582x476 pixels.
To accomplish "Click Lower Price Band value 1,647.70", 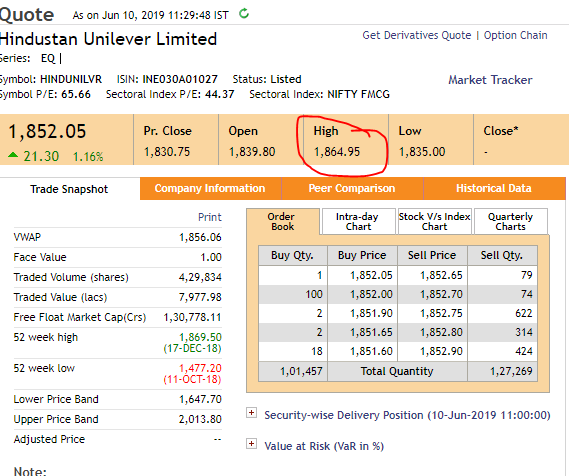I will click(x=200, y=400).
